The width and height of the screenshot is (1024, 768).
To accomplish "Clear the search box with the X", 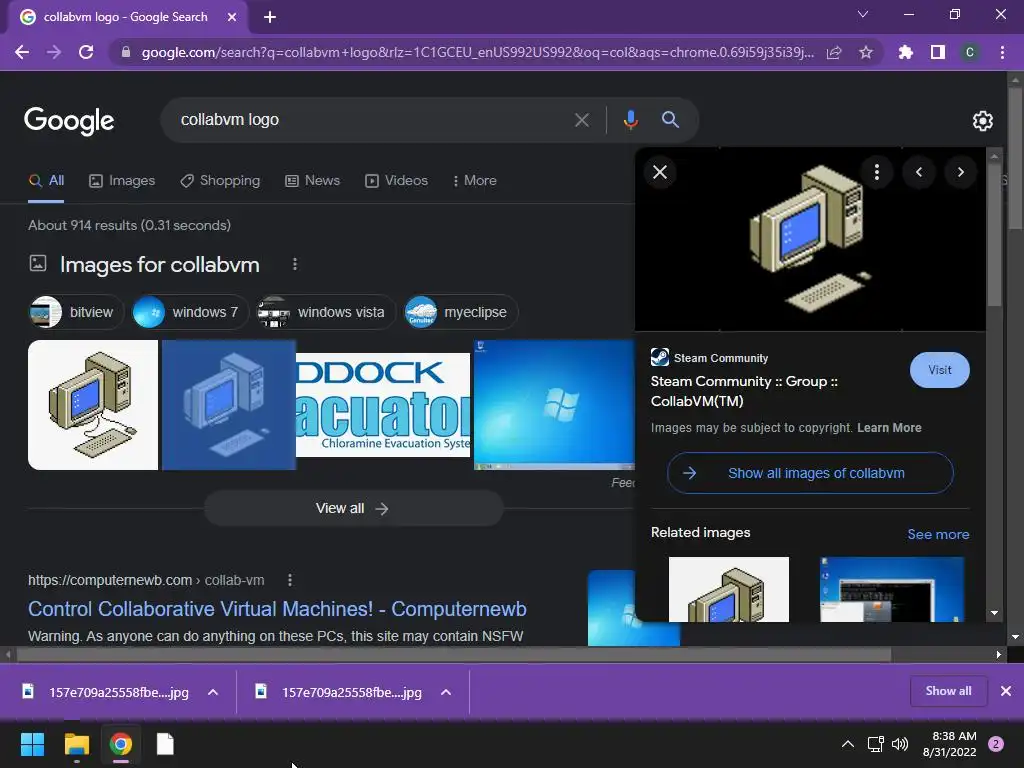I will [x=581, y=120].
